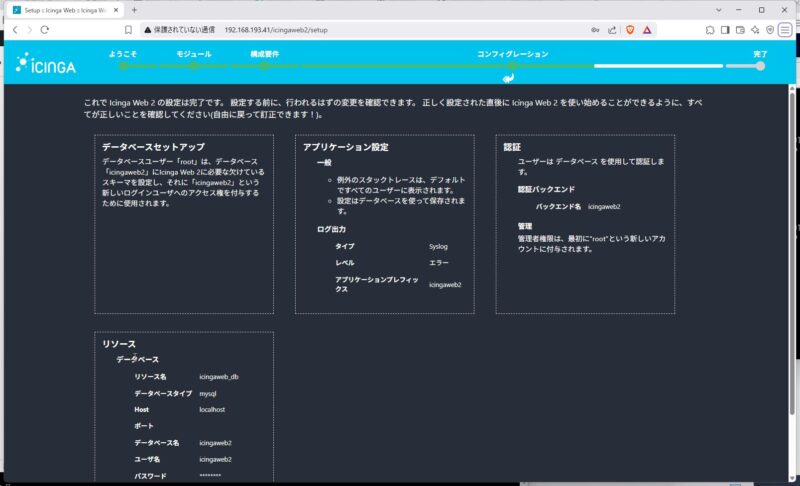Click the browser back arrow
The height and width of the screenshot is (486, 800).
pyautogui.click(x=15, y=30)
